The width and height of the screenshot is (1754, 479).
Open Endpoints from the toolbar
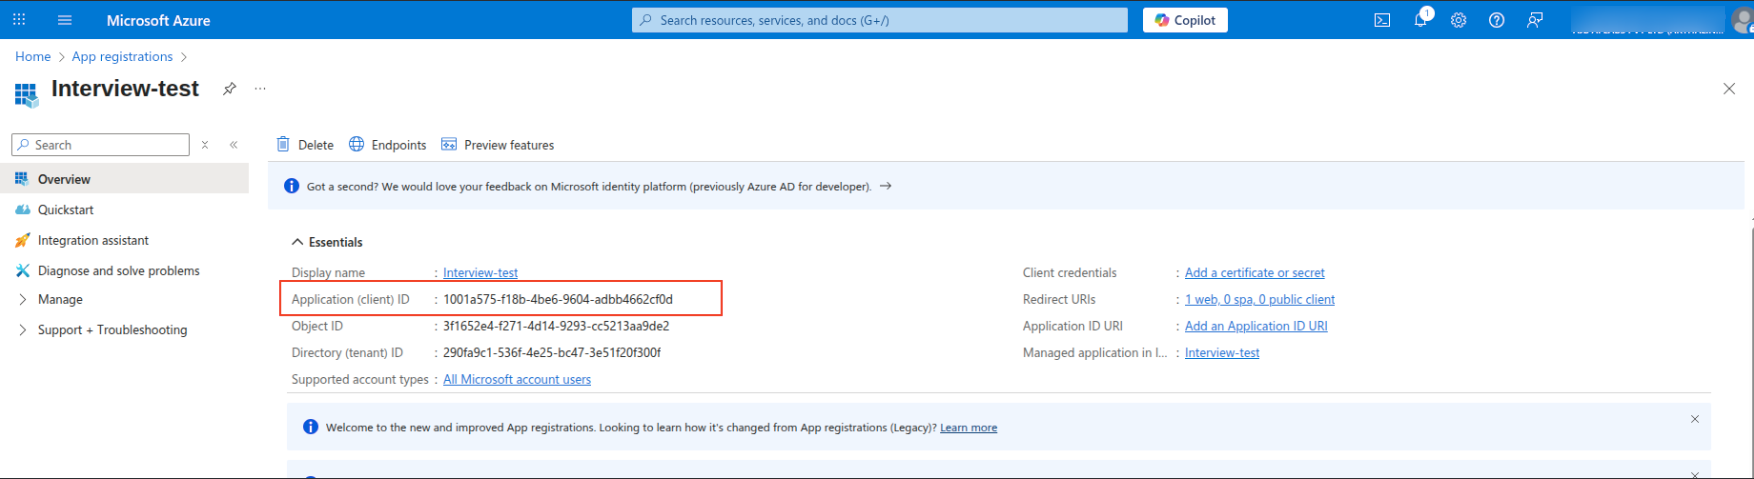pos(388,145)
